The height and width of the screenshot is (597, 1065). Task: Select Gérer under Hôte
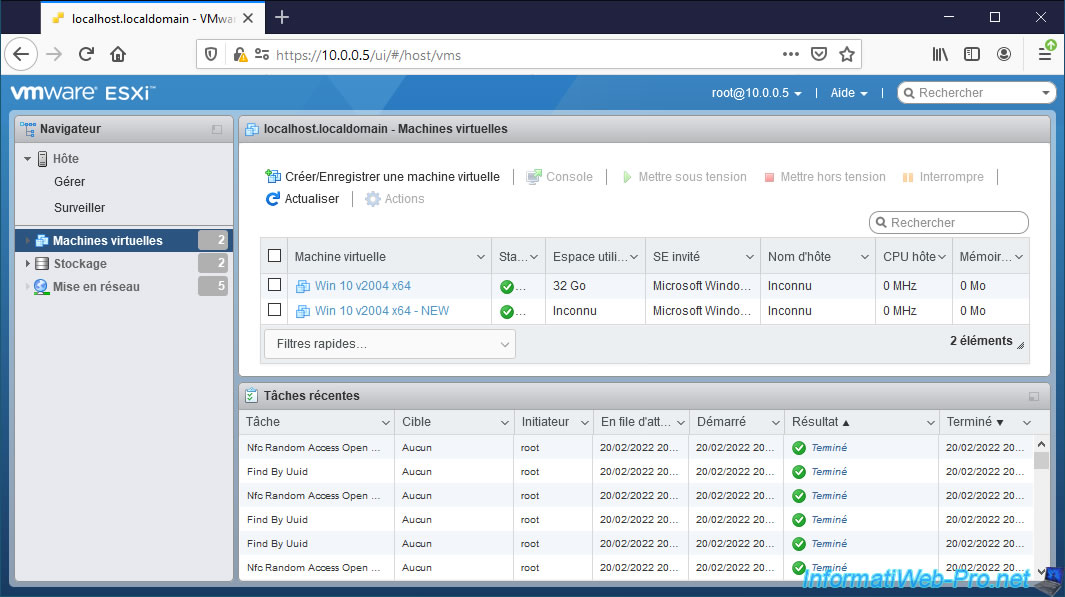(x=69, y=181)
